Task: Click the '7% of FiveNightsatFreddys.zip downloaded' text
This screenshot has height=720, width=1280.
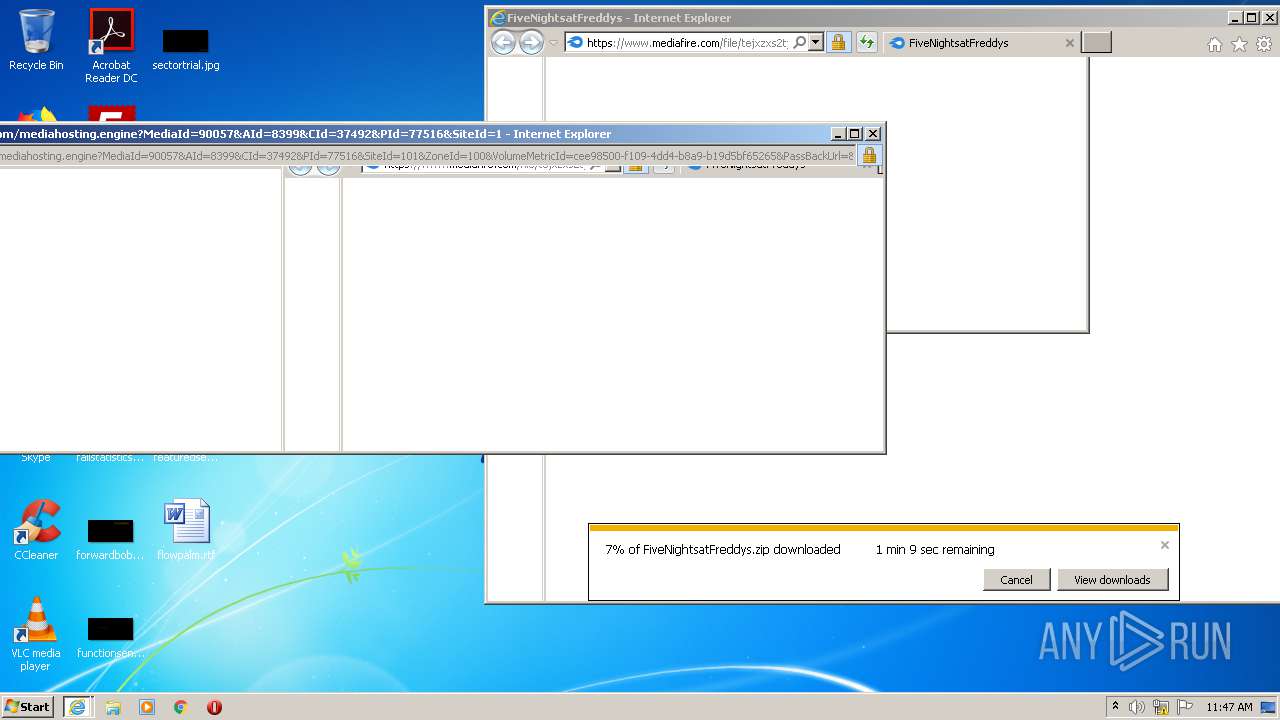Action: [722, 549]
